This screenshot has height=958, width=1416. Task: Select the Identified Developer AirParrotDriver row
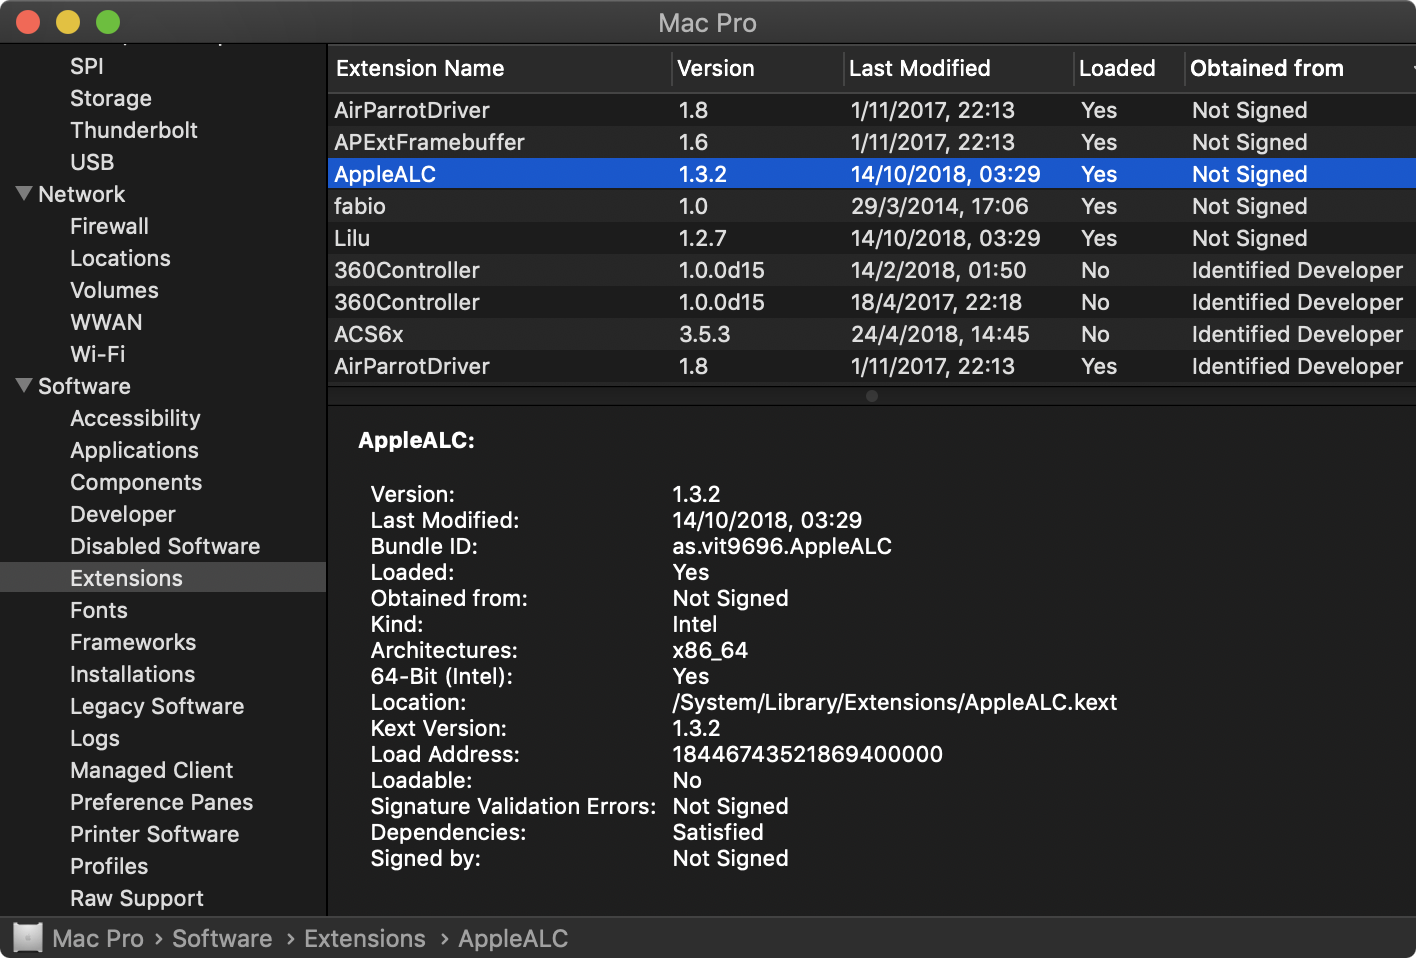coord(872,366)
